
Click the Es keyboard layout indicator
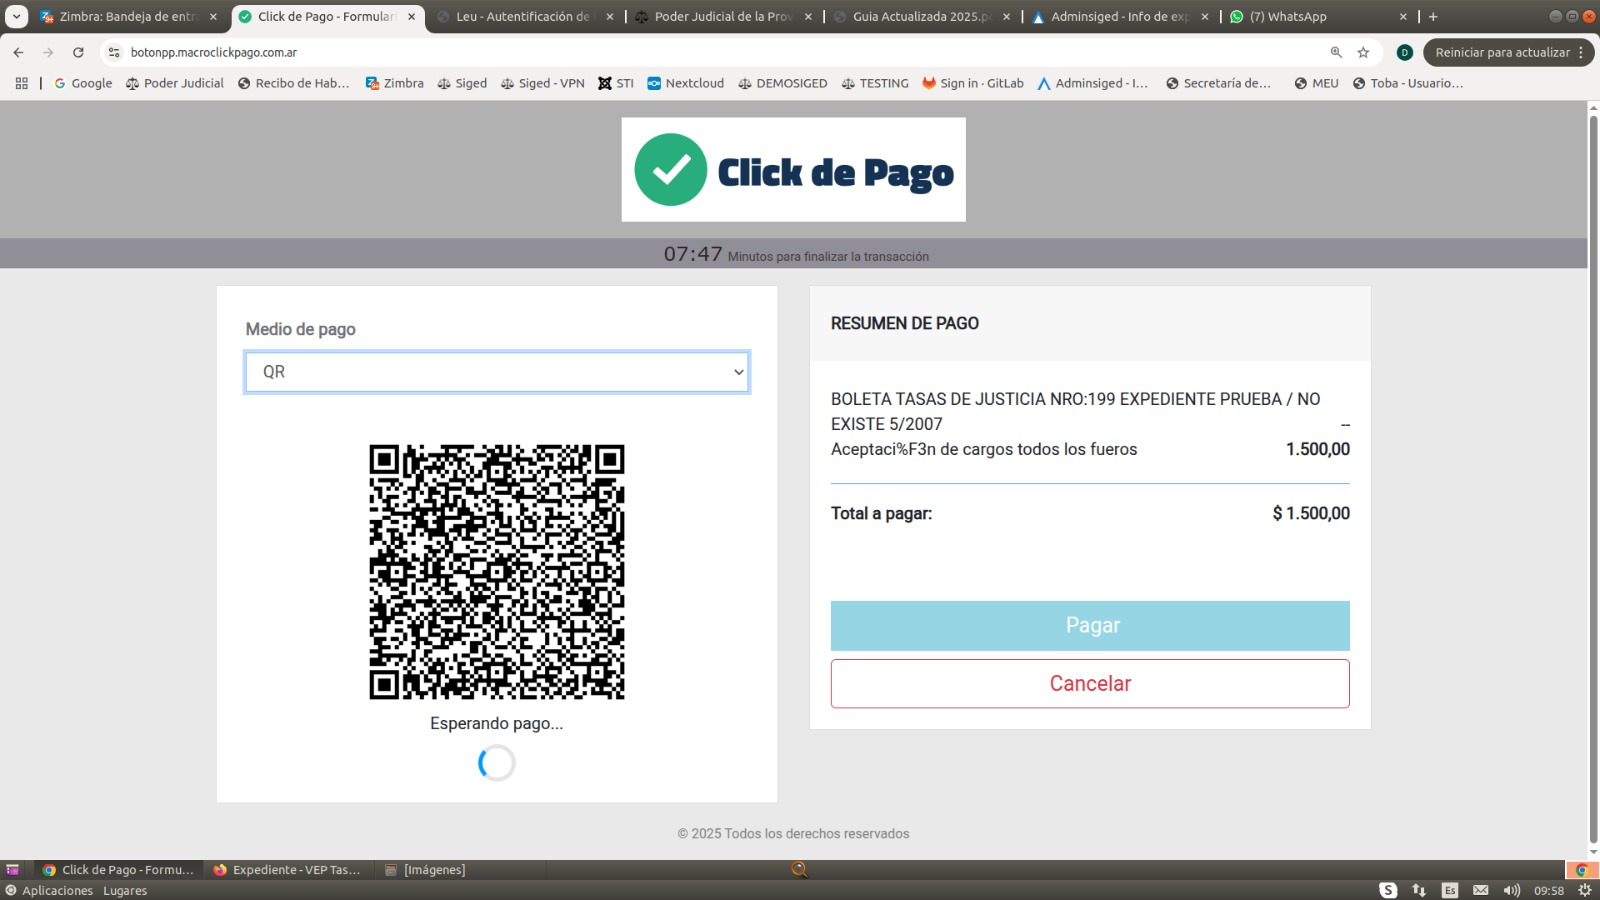click(1450, 890)
